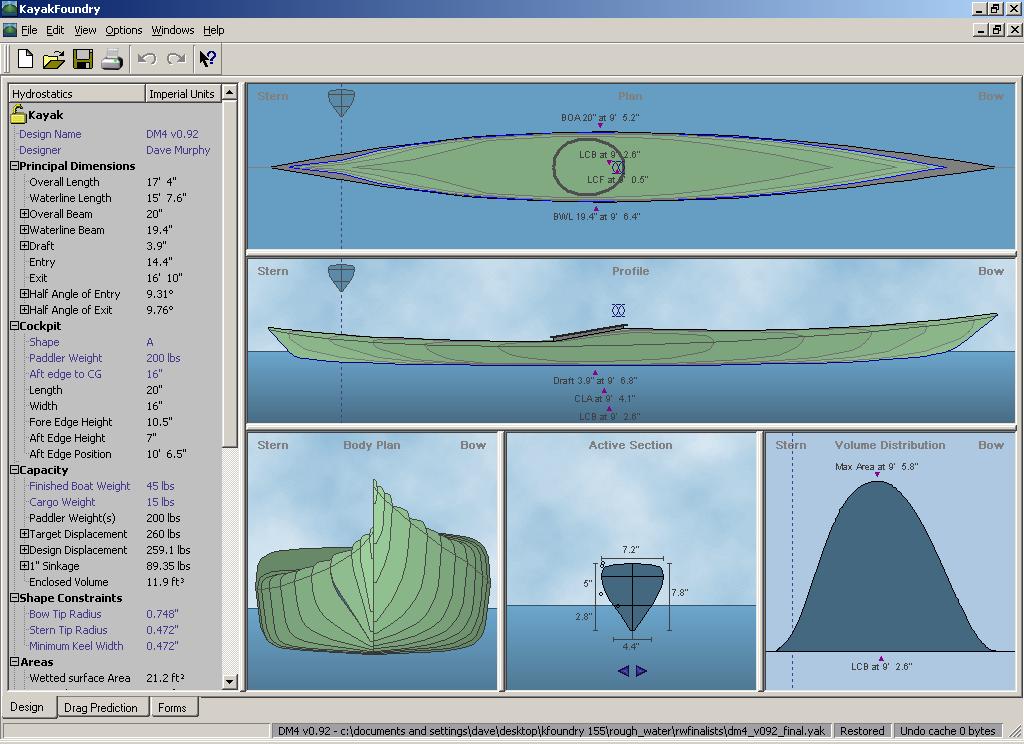Open the Options menu
Image resolution: width=1024 pixels, height=744 pixels.
tap(123, 30)
